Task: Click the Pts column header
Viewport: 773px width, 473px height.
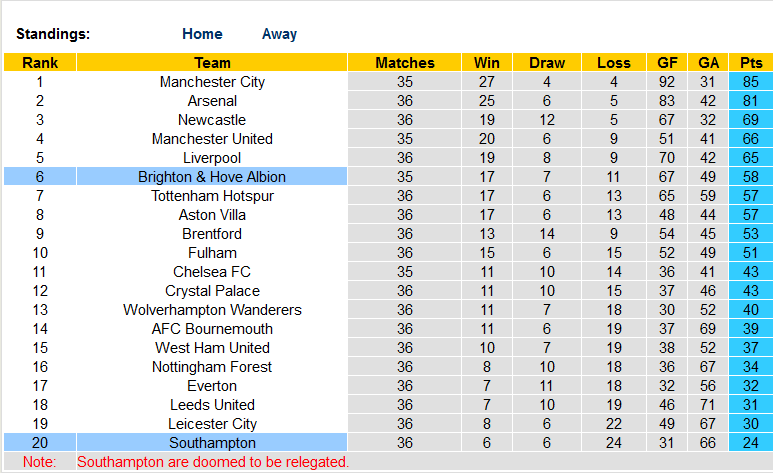Action: (x=750, y=63)
